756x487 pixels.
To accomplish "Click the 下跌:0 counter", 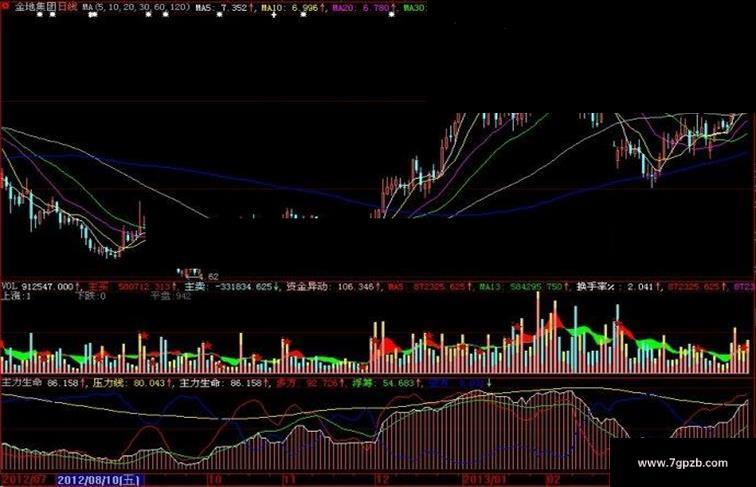I will pyautogui.click(x=92, y=296).
